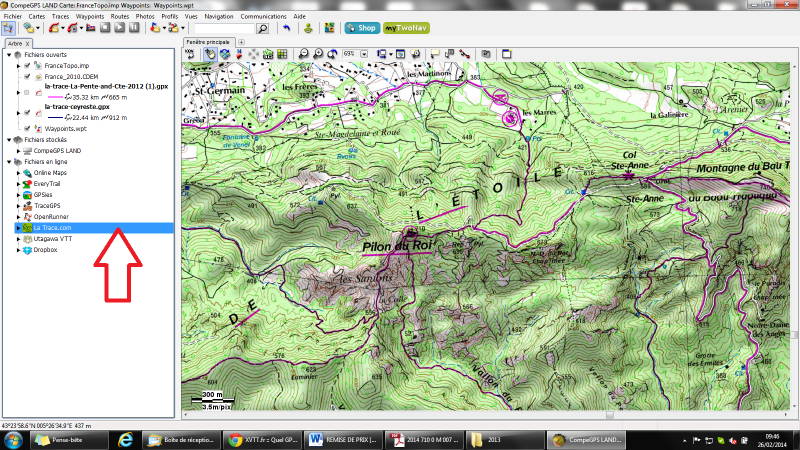
Task: Check the la-trace-La-Pente-and-Cte-2012 checkbox
Action: 27,92
